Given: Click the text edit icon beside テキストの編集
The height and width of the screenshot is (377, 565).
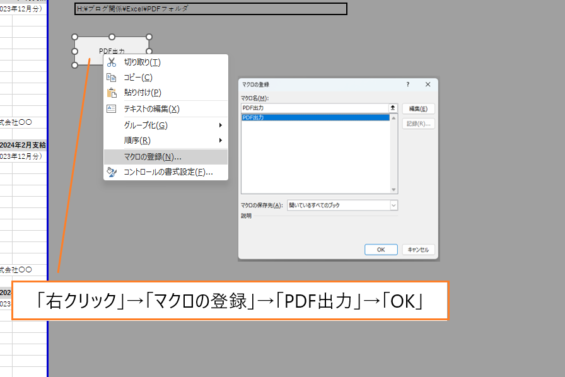Looking at the screenshot, I should tap(111, 108).
